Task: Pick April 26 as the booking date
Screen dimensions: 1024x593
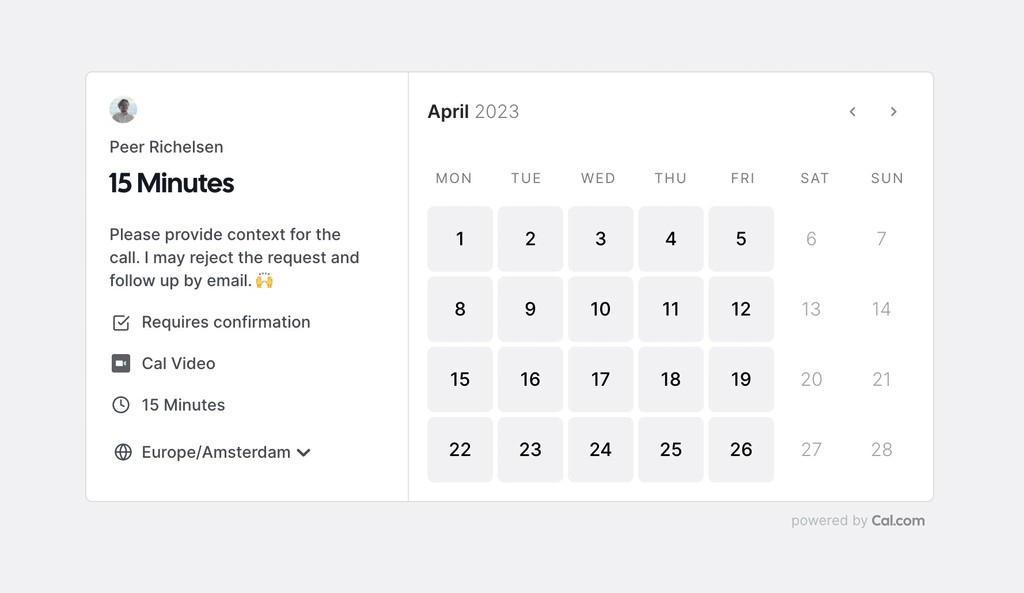Action: 741,449
